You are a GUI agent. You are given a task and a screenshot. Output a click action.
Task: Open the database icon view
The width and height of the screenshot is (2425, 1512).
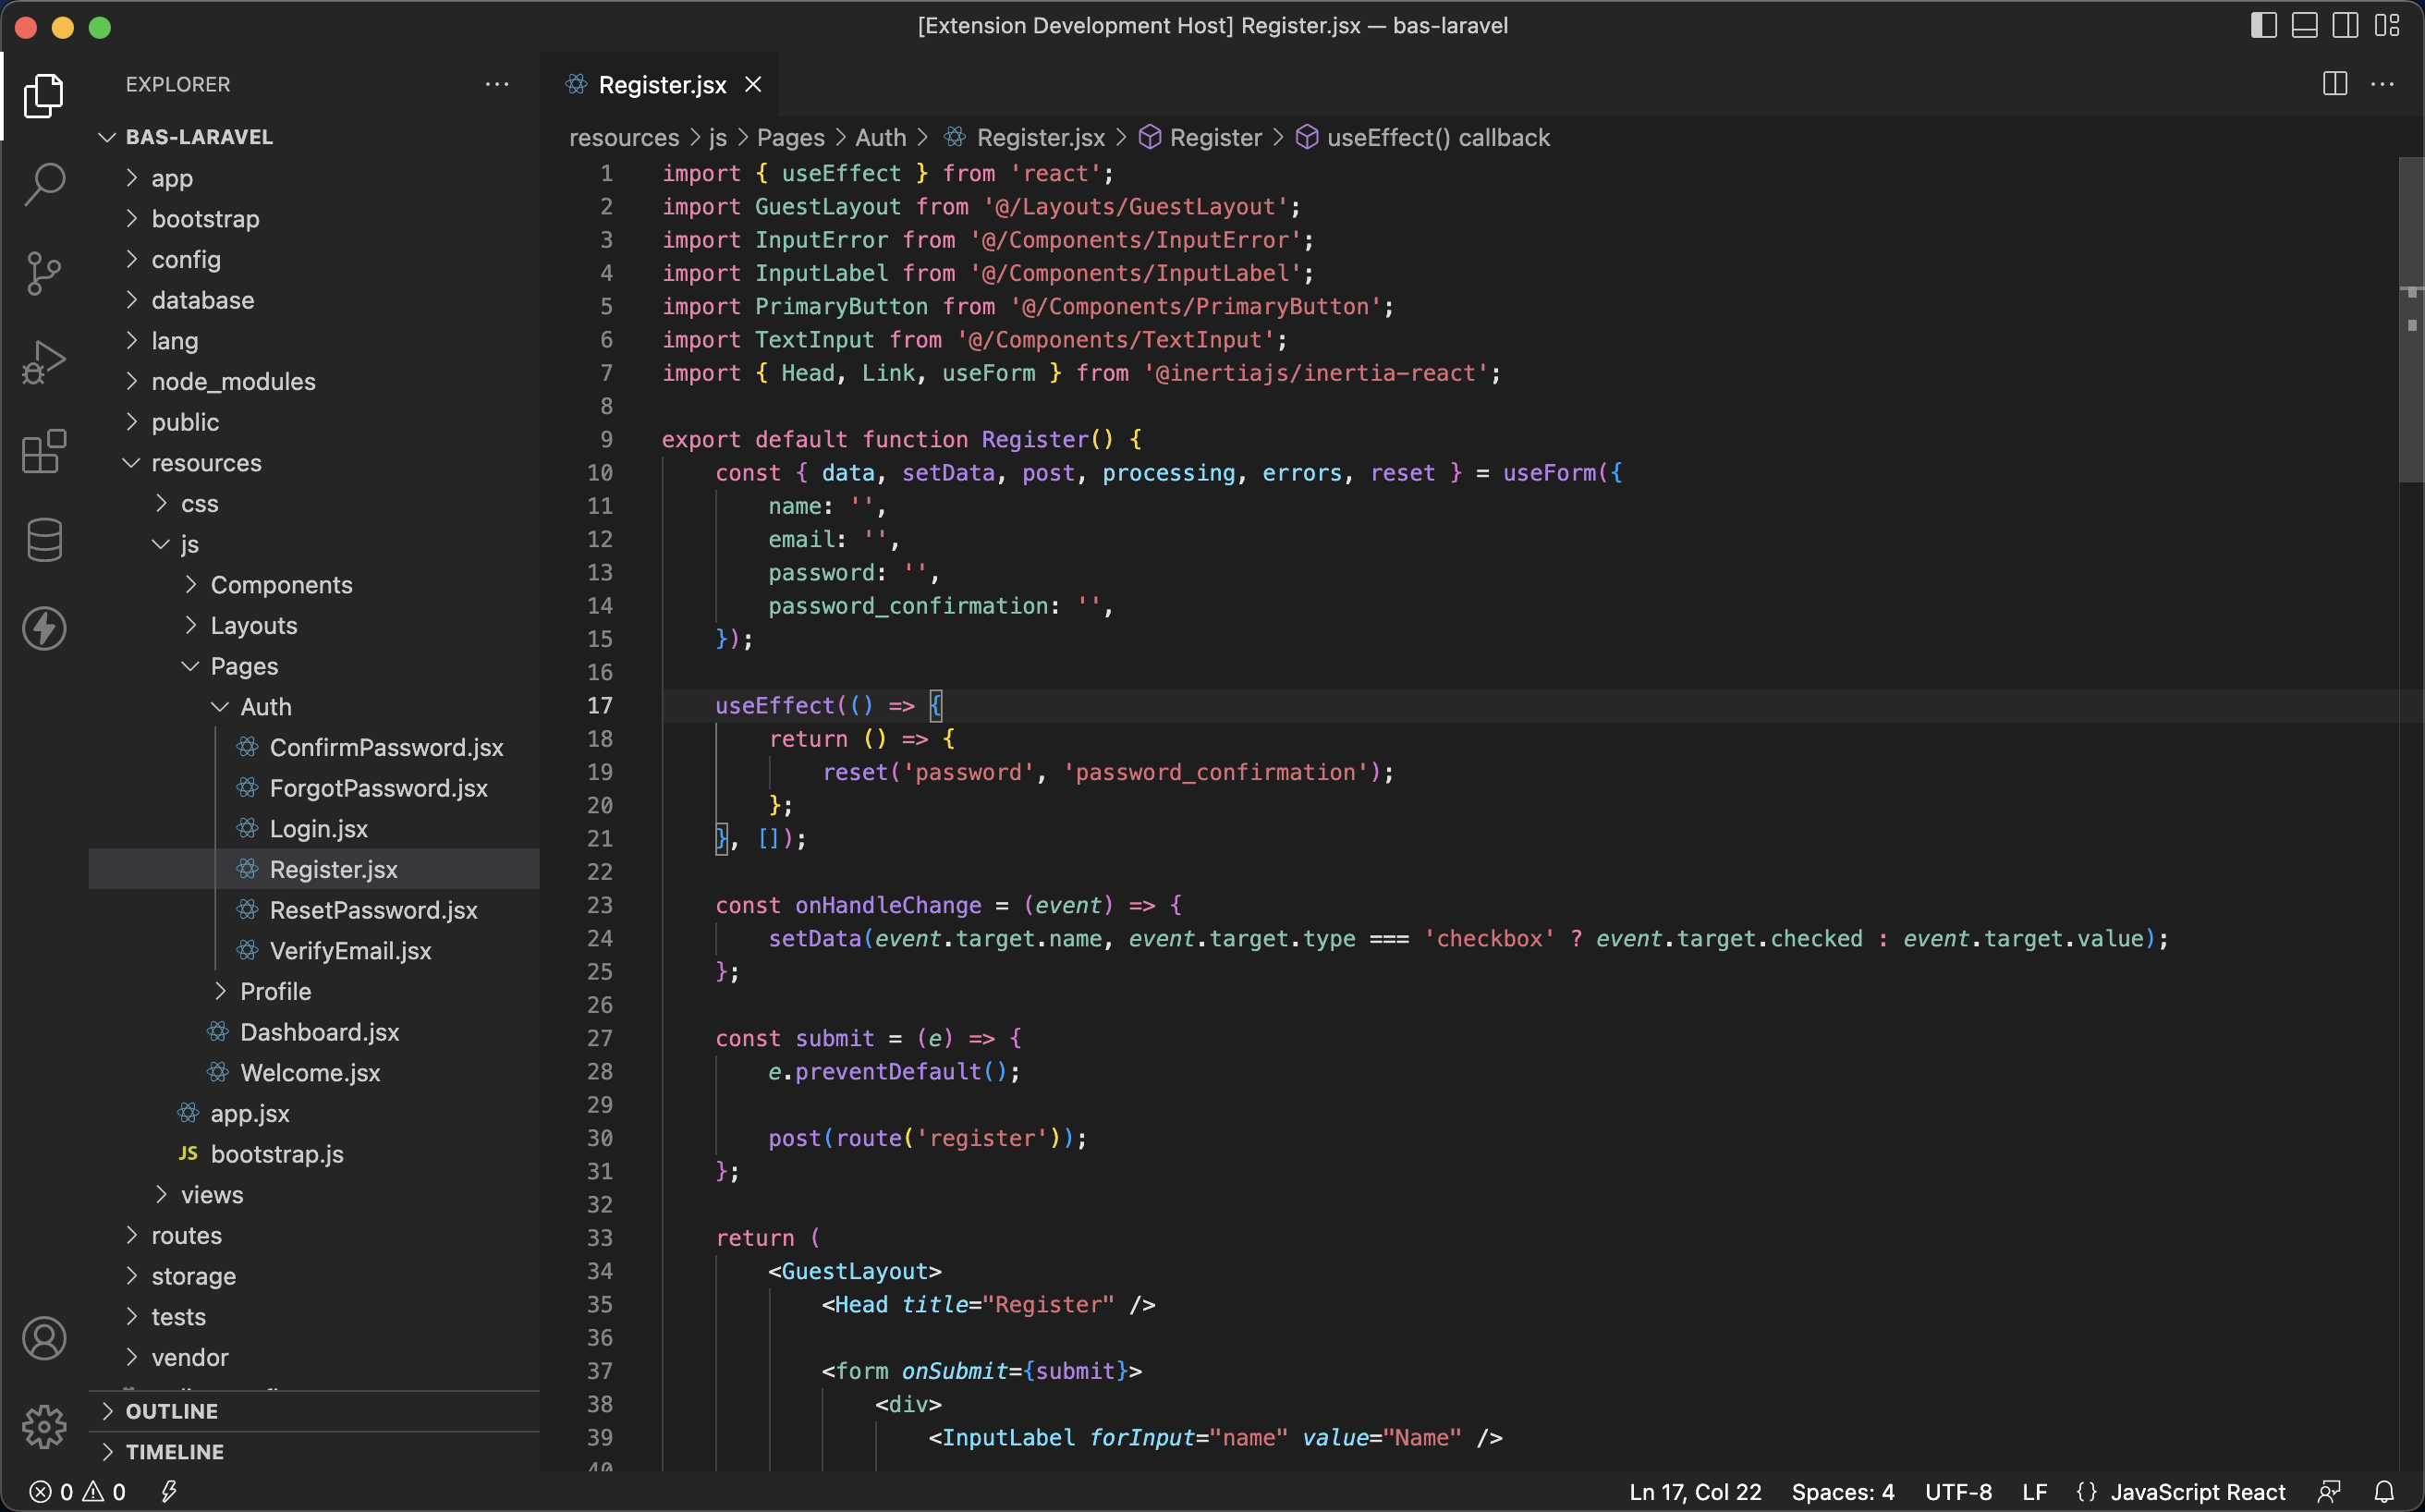coord(44,540)
